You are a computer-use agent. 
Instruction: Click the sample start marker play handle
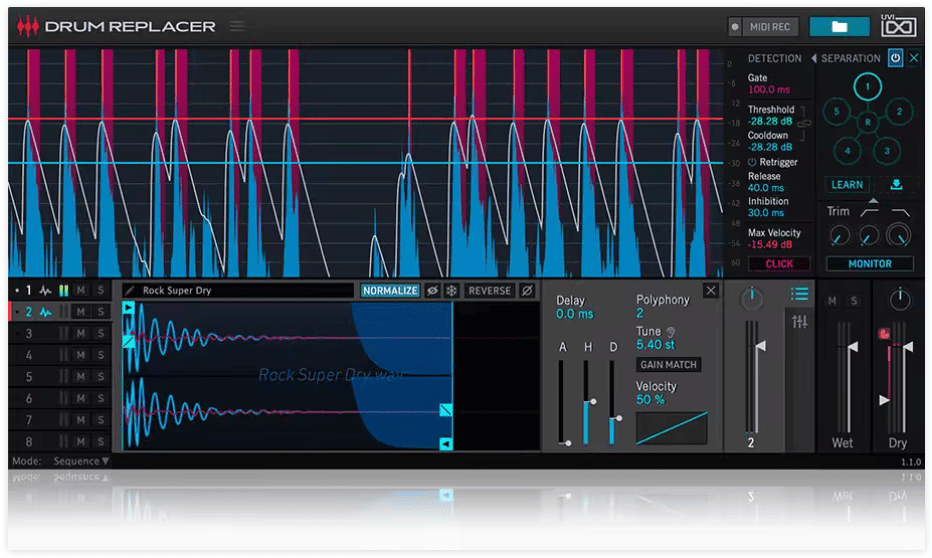pos(128,308)
